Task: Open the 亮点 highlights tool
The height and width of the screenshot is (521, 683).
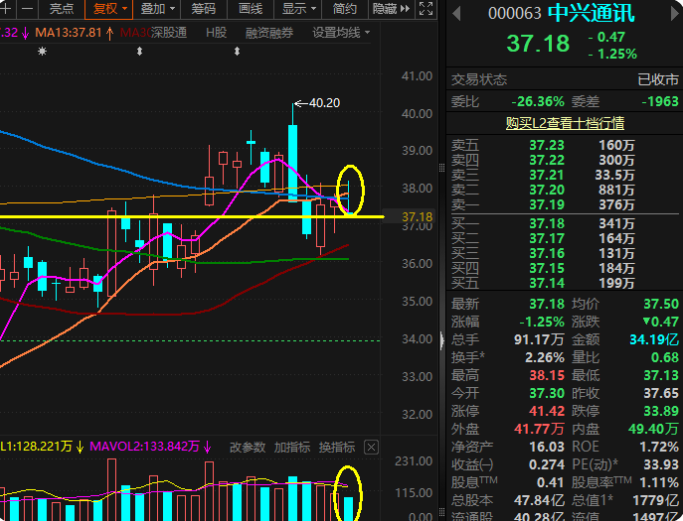Action: click(61, 9)
